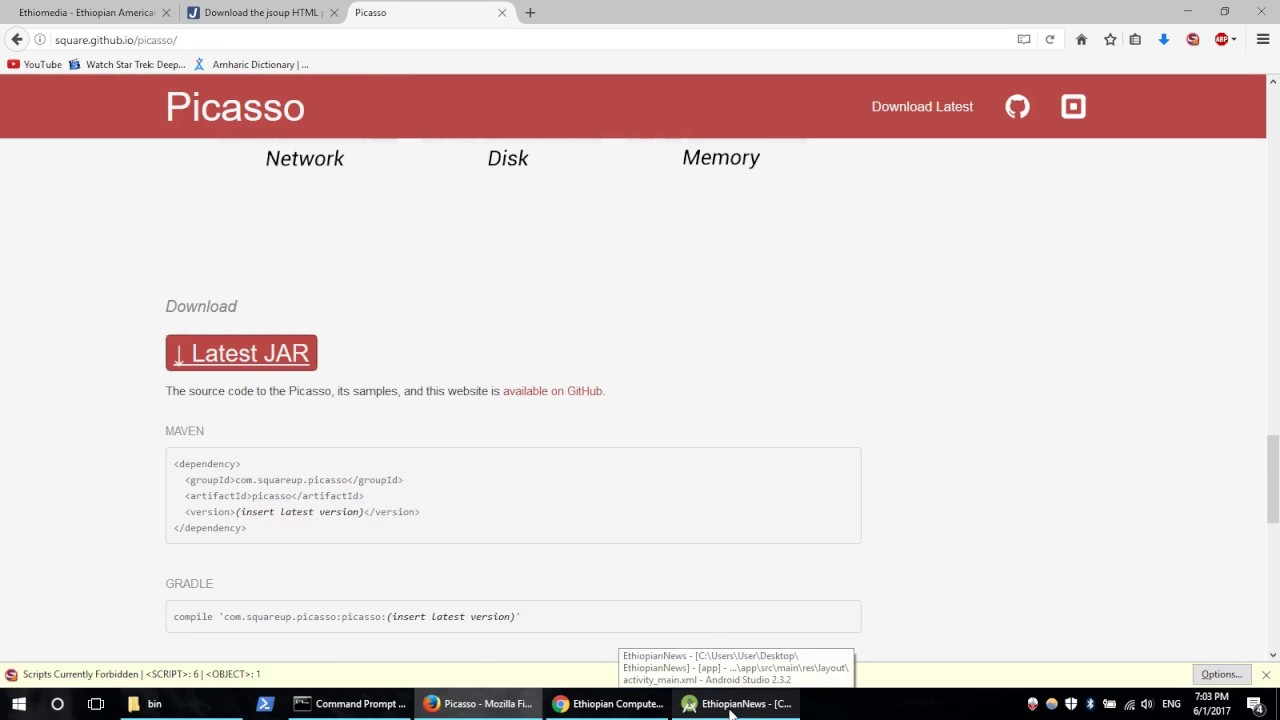Image resolution: width=1280 pixels, height=720 pixels.
Task: Close the Download jsoup HTML tab
Action: pos(334,13)
